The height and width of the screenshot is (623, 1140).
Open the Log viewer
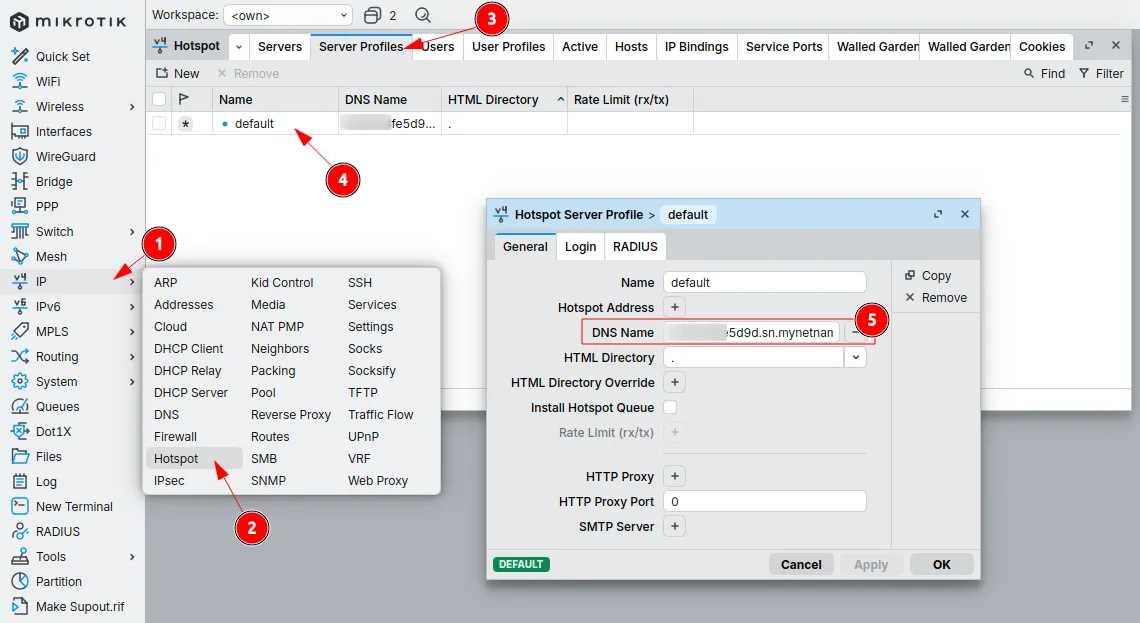(x=46, y=481)
